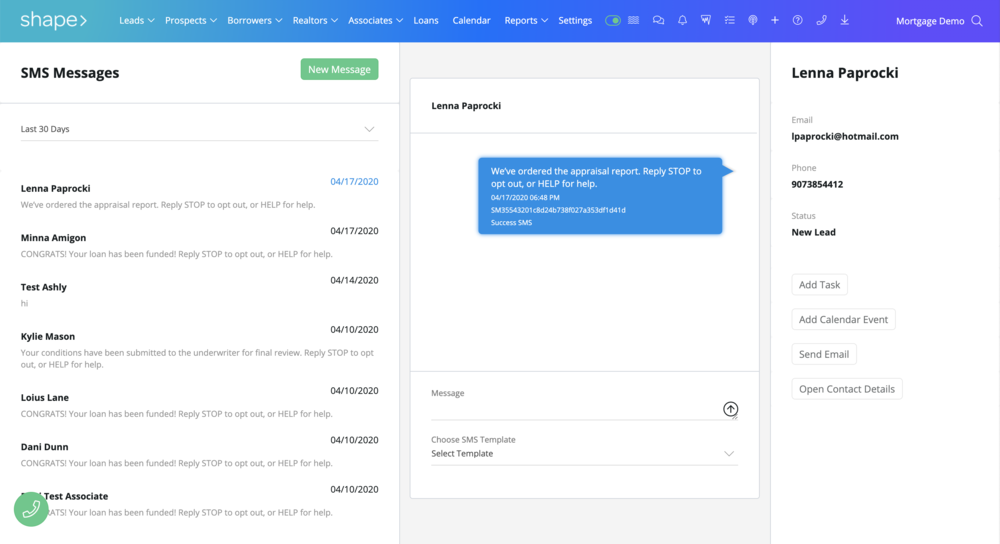Open Dani Dunn conversation
Image resolution: width=1000 pixels, height=544 pixels.
coord(199,454)
